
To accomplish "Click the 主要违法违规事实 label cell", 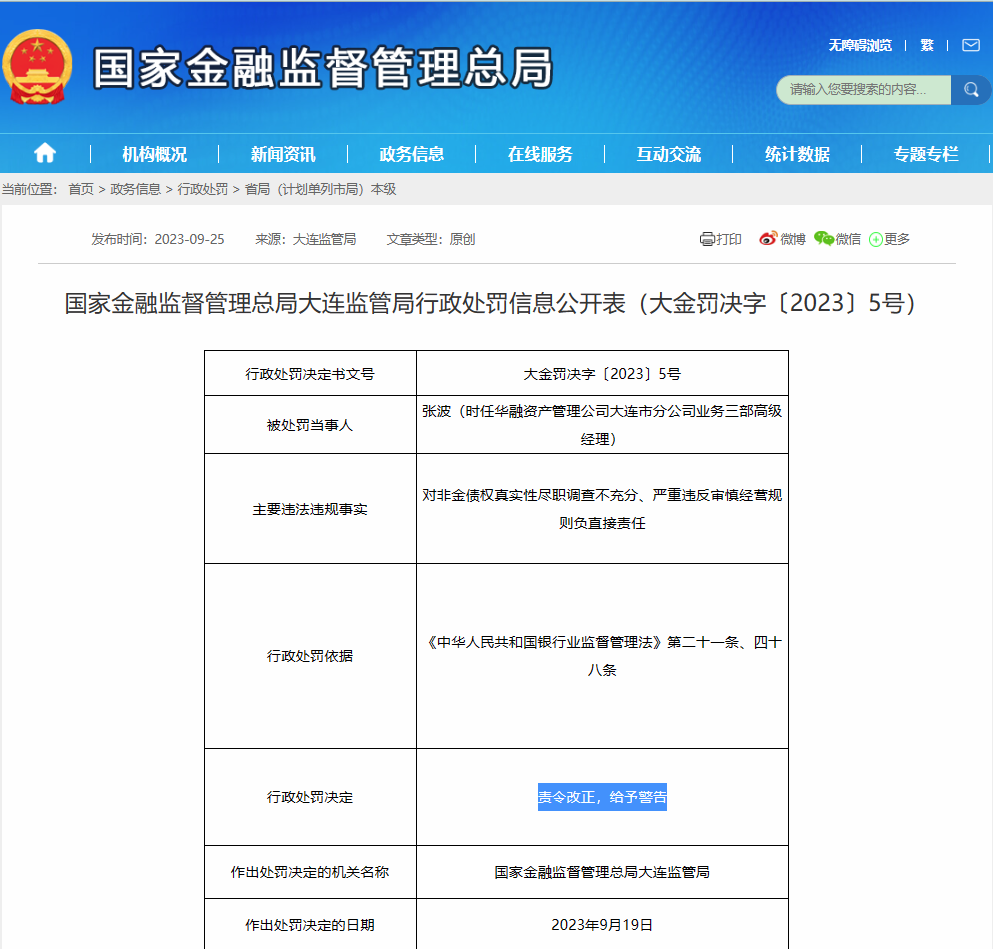I will 310,509.
